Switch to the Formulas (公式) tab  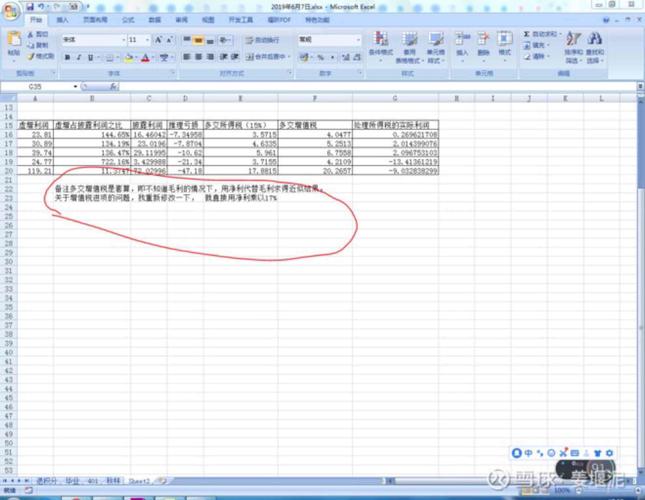(128, 20)
